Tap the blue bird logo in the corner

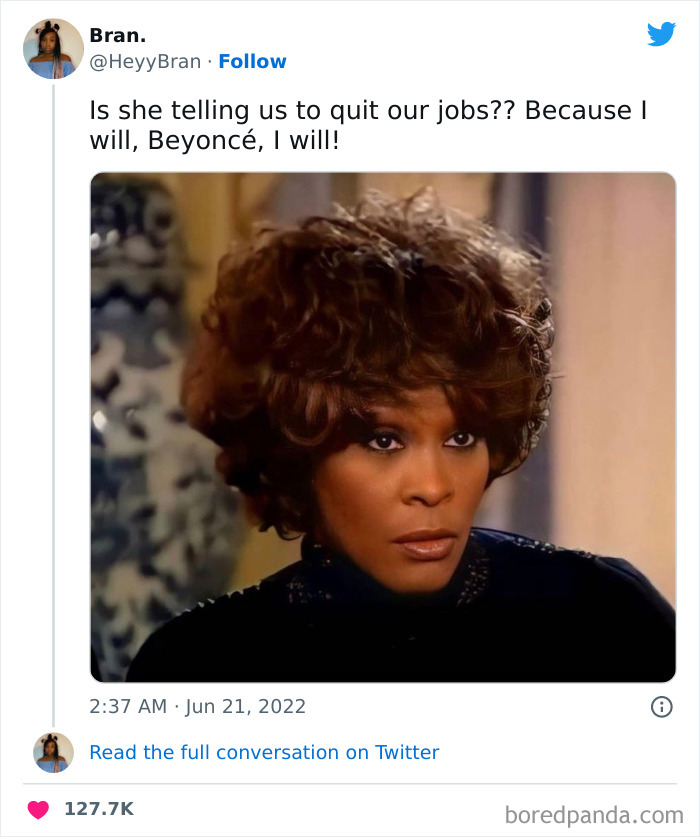point(662,33)
